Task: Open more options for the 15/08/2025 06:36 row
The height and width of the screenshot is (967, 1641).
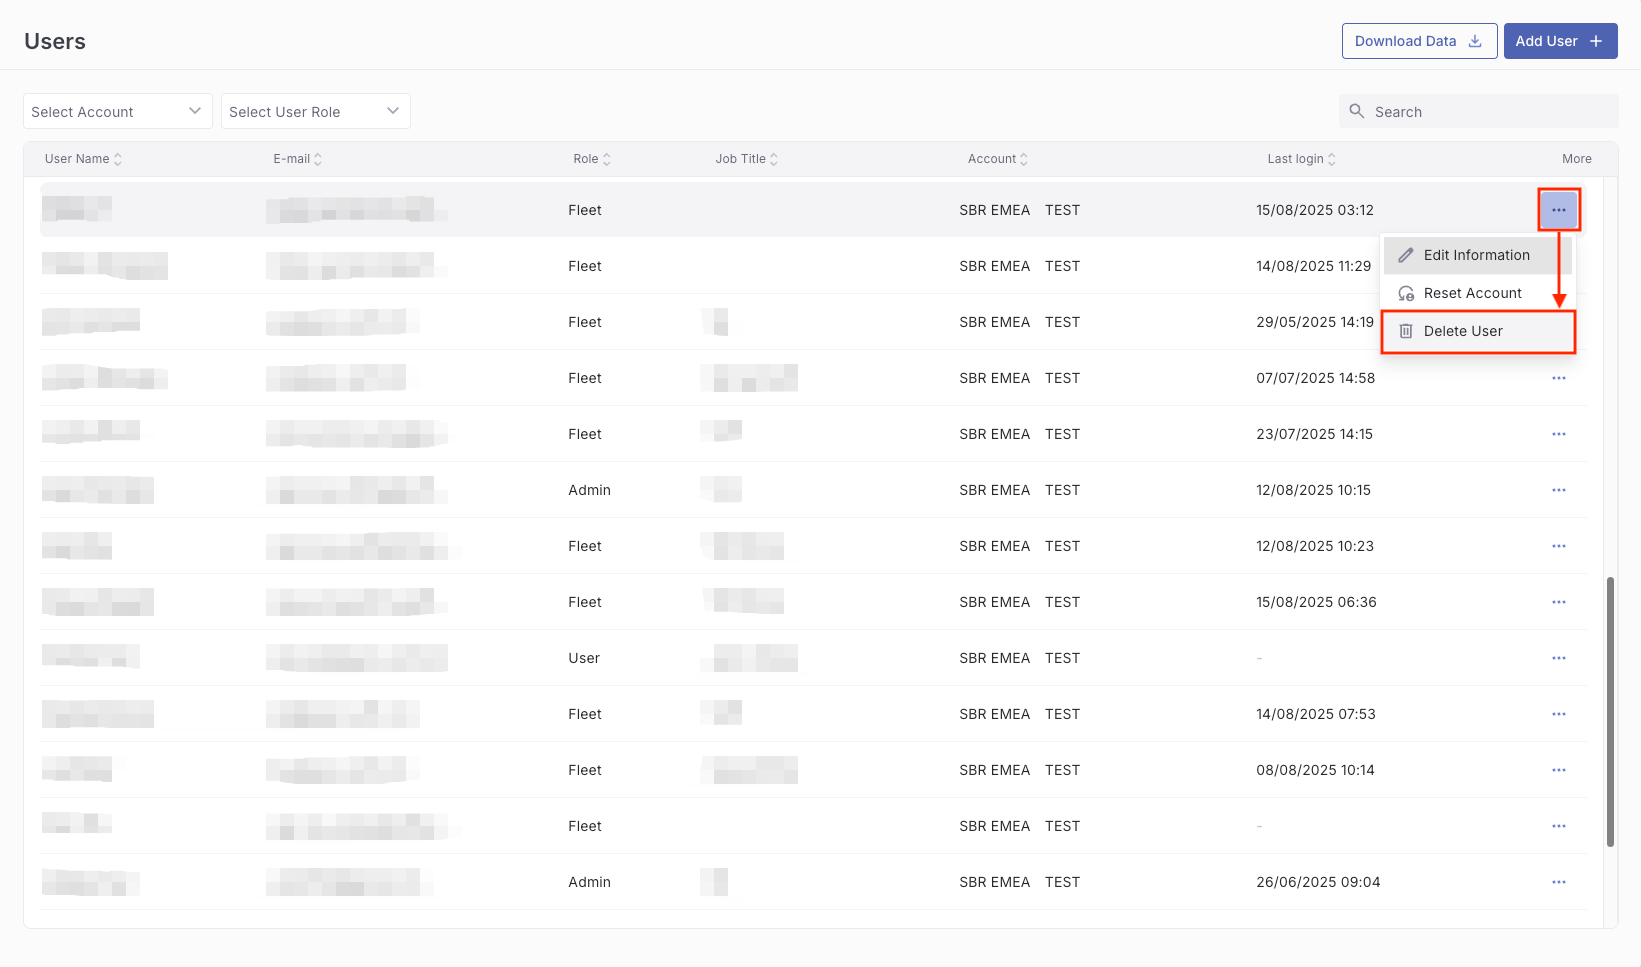Action: pyautogui.click(x=1559, y=602)
